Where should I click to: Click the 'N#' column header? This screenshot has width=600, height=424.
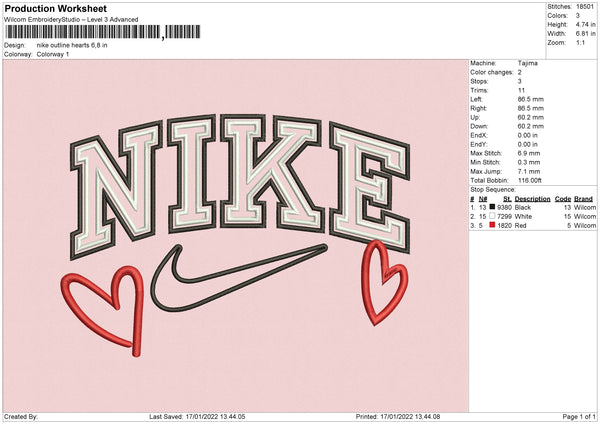pyautogui.click(x=483, y=199)
